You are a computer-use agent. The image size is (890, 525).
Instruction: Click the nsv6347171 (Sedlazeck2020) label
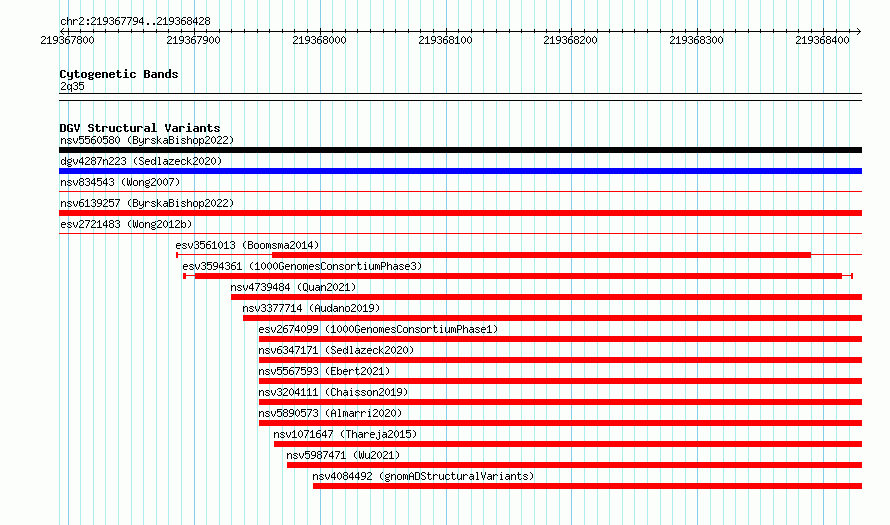[336, 350]
